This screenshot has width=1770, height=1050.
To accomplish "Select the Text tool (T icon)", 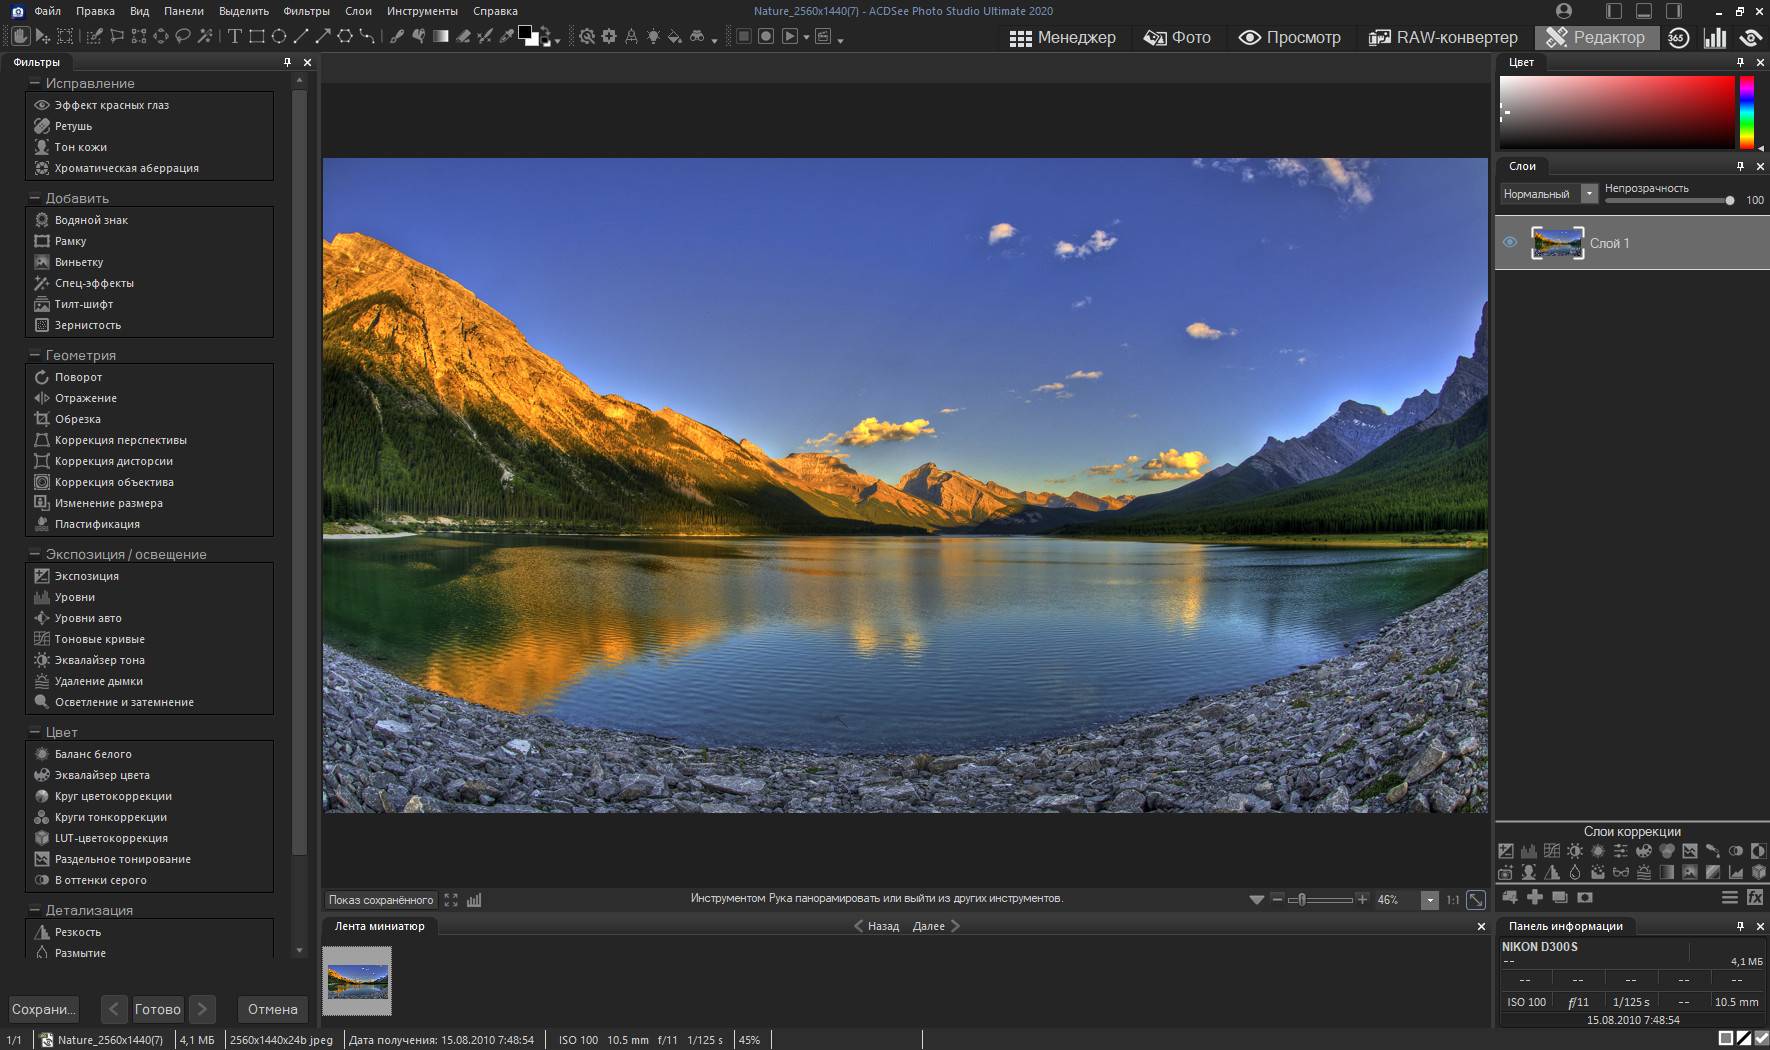I will click(235, 36).
